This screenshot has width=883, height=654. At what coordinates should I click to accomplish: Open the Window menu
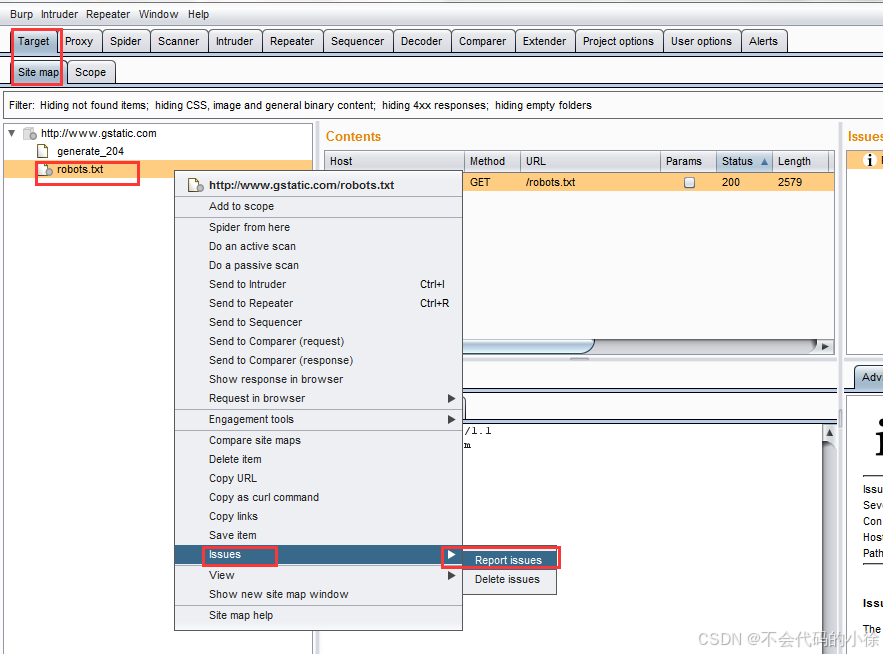coord(158,14)
